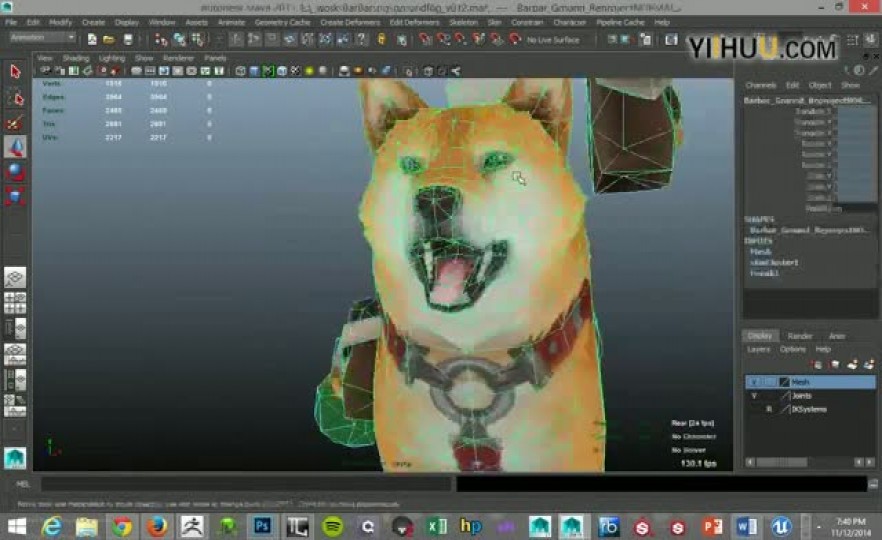
Task: Click the MEL command line input field
Action: [x=246, y=484]
